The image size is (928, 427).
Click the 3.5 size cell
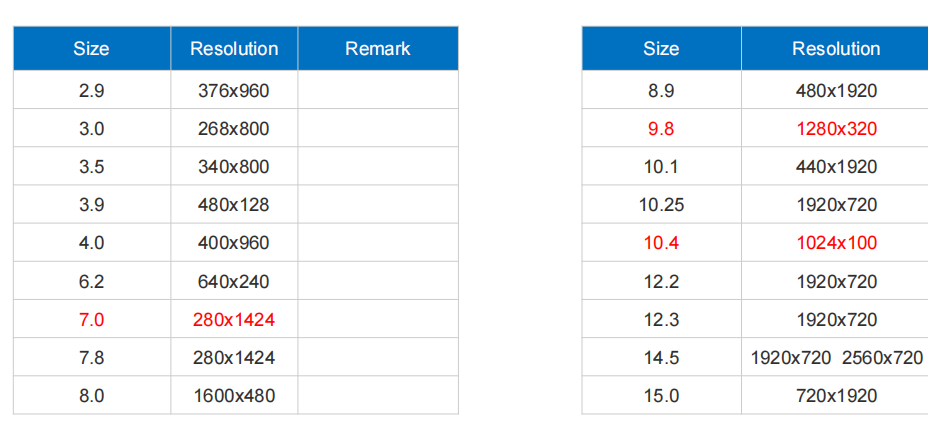[91, 167]
